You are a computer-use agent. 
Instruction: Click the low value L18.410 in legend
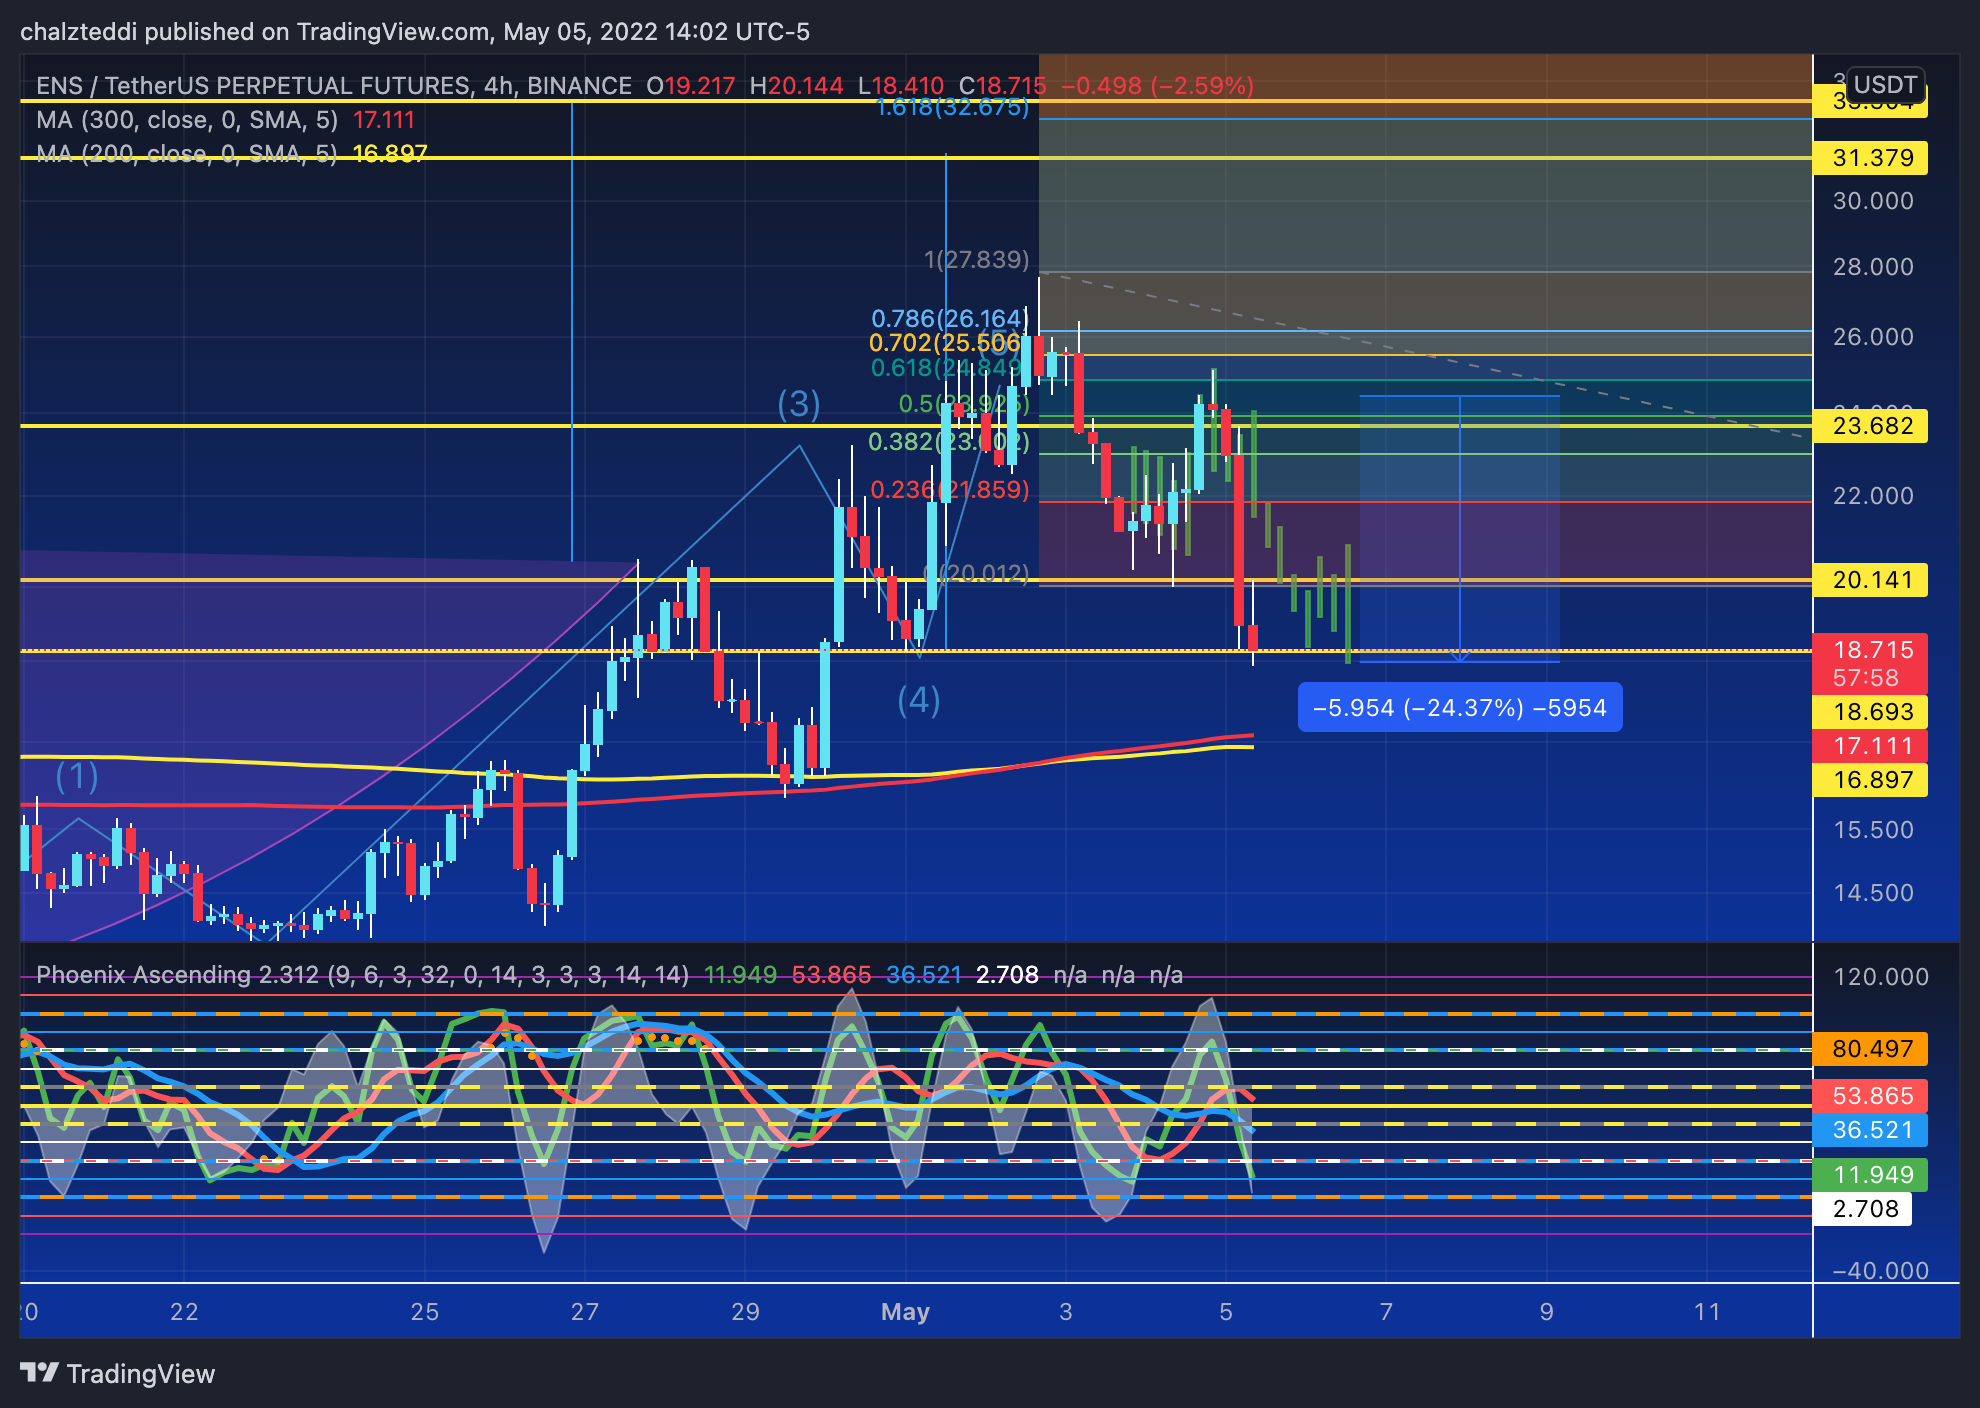[901, 86]
